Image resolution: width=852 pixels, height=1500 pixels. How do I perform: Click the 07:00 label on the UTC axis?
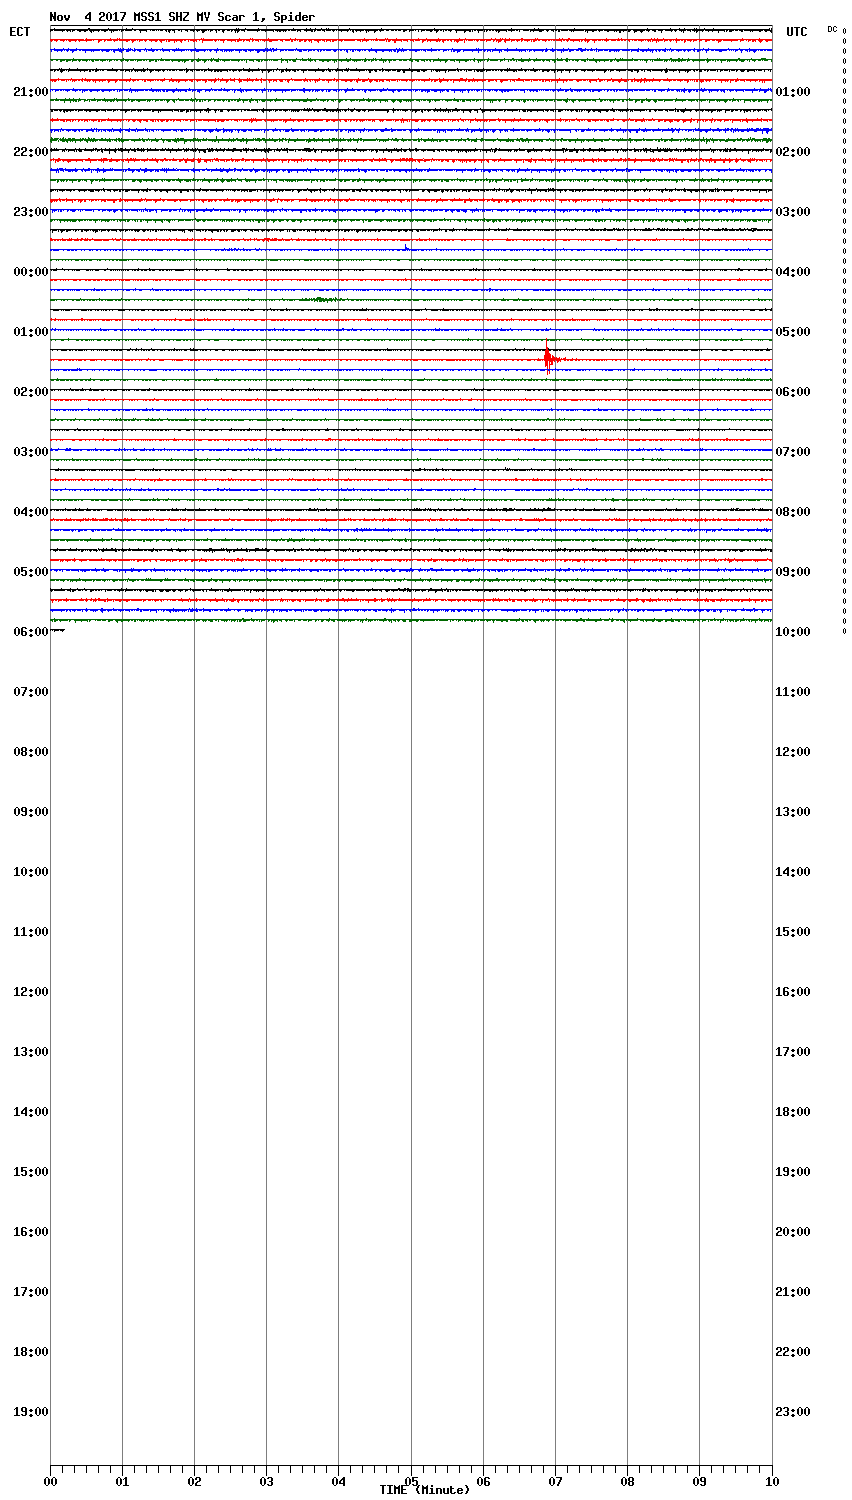coord(793,452)
